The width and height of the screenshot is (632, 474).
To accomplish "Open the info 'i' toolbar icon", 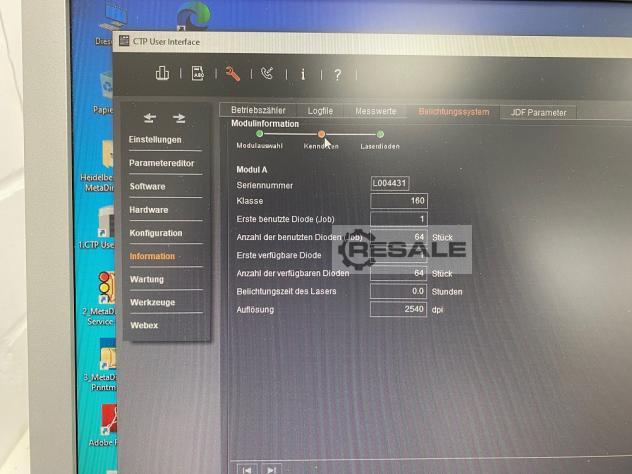I will coord(303,74).
